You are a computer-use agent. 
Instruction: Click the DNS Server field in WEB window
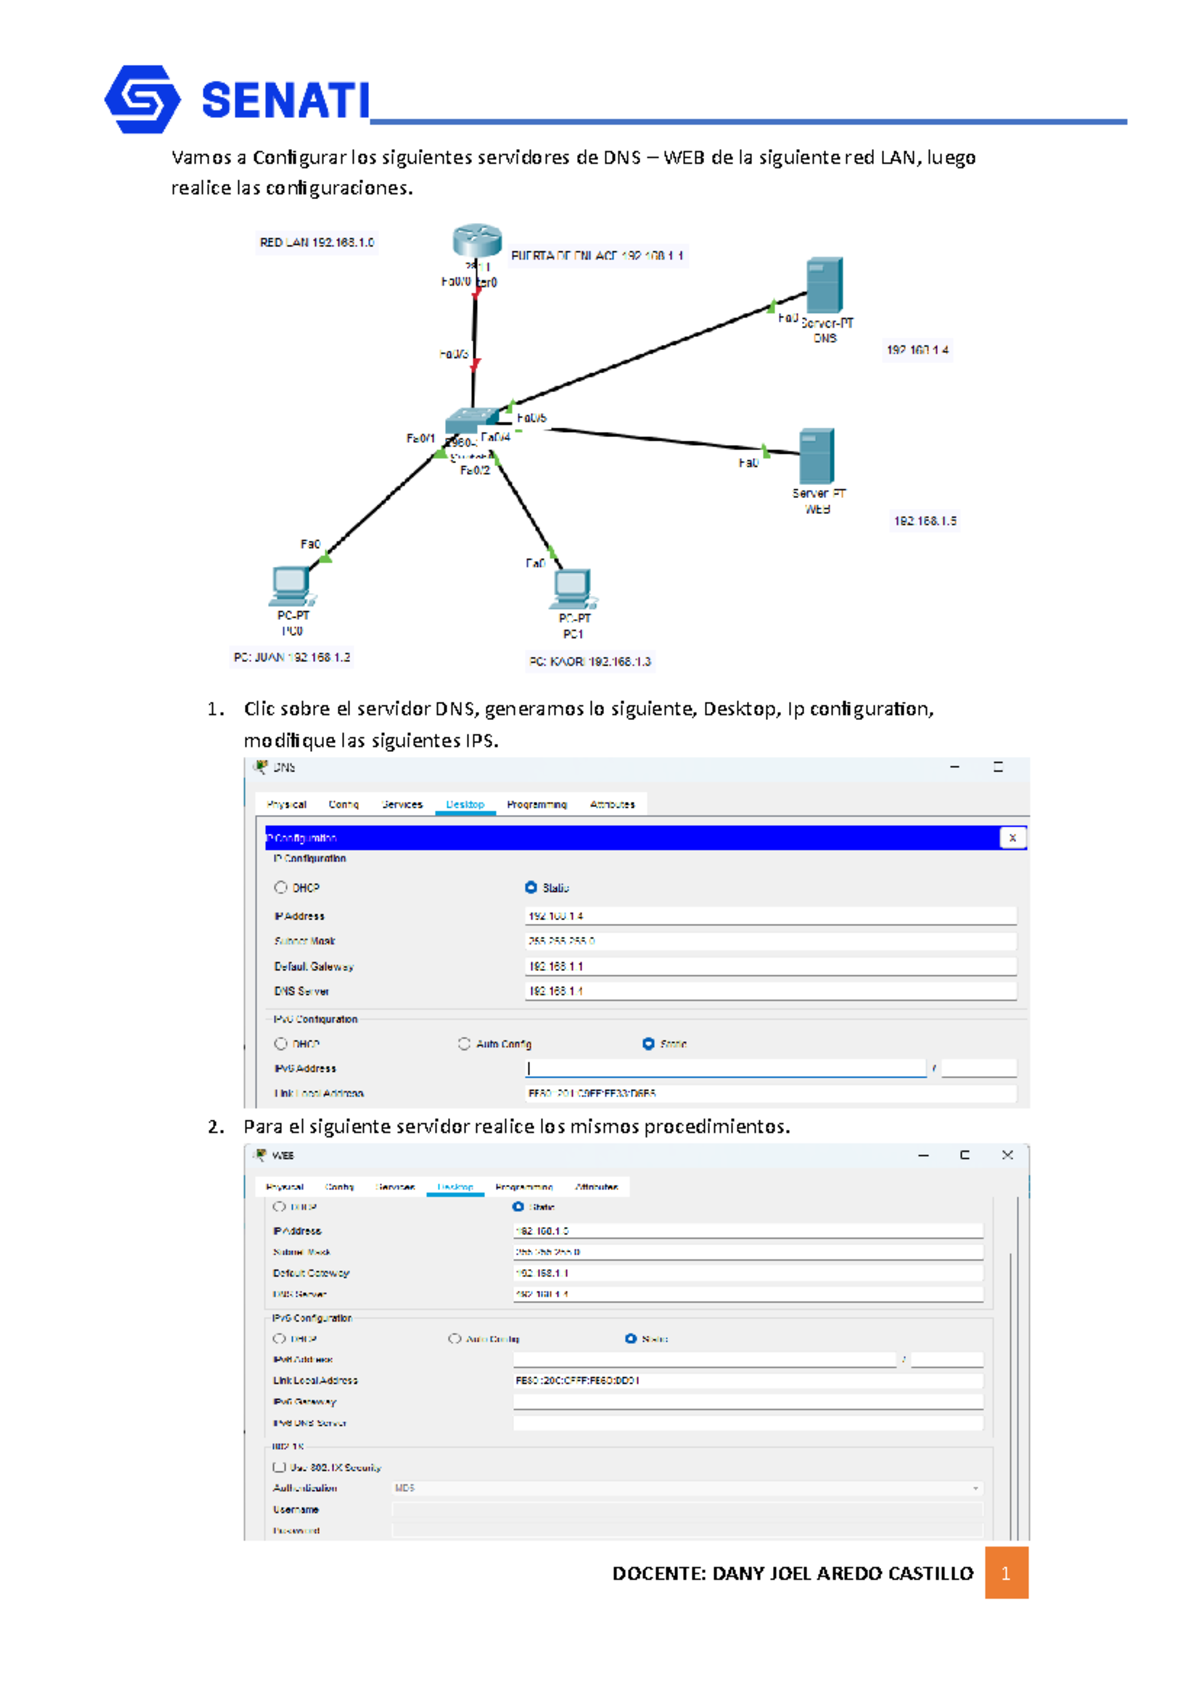tap(748, 1294)
